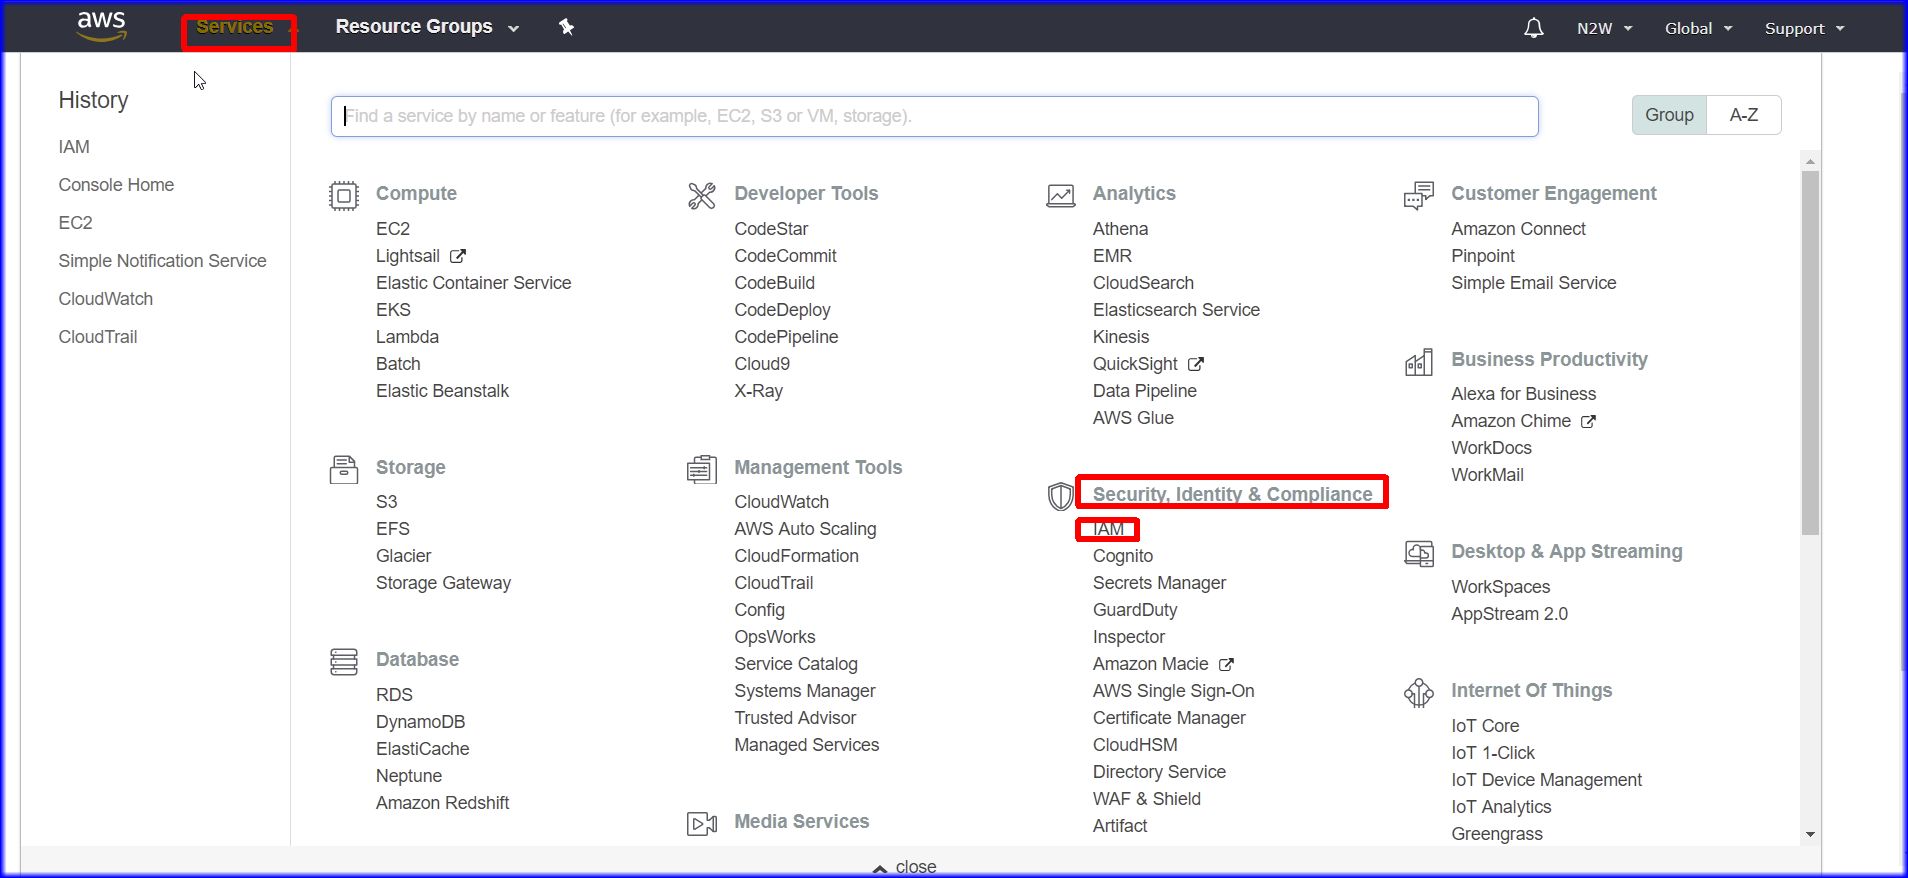The width and height of the screenshot is (1908, 878).
Task: Click the Internet Of Things icon
Action: coord(1419,692)
